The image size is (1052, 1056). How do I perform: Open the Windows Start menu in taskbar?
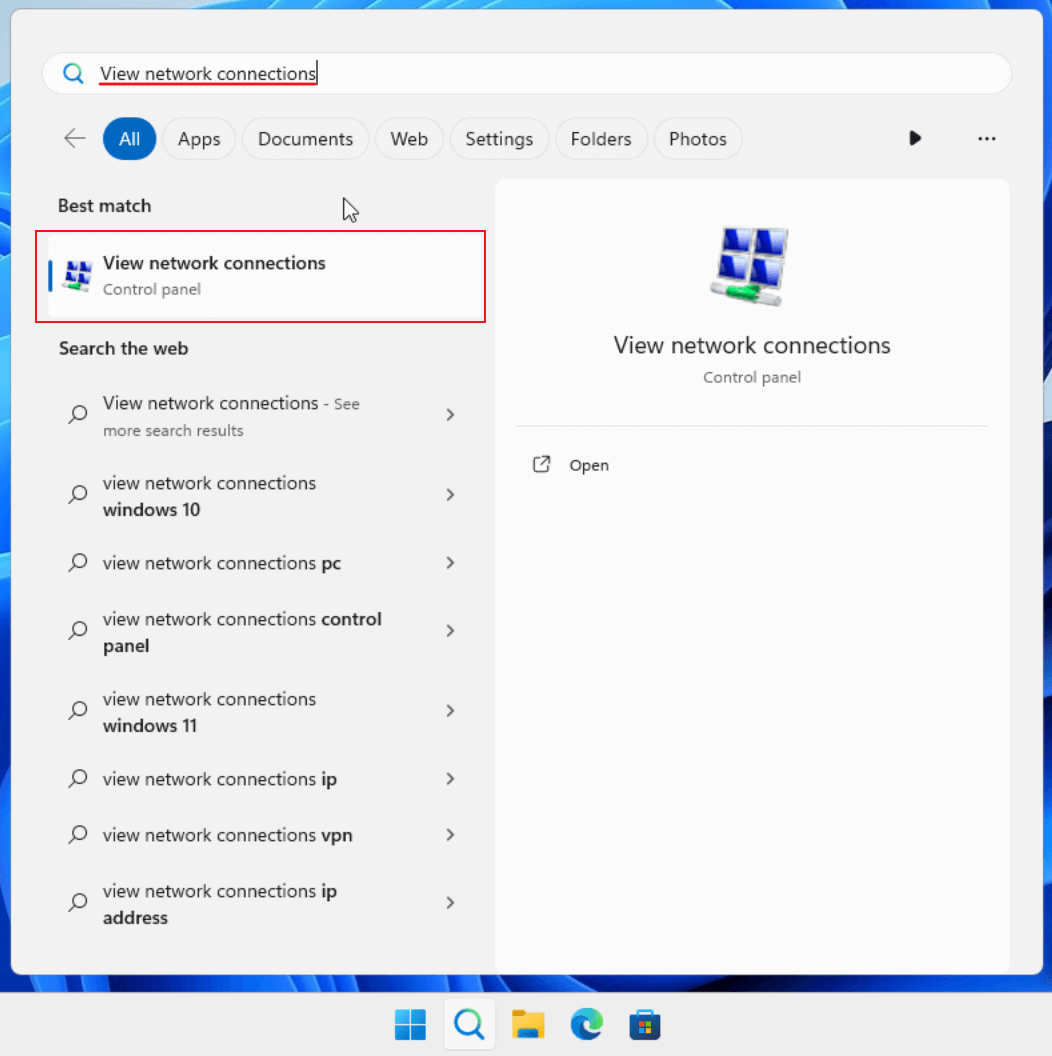pyautogui.click(x=410, y=1025)
